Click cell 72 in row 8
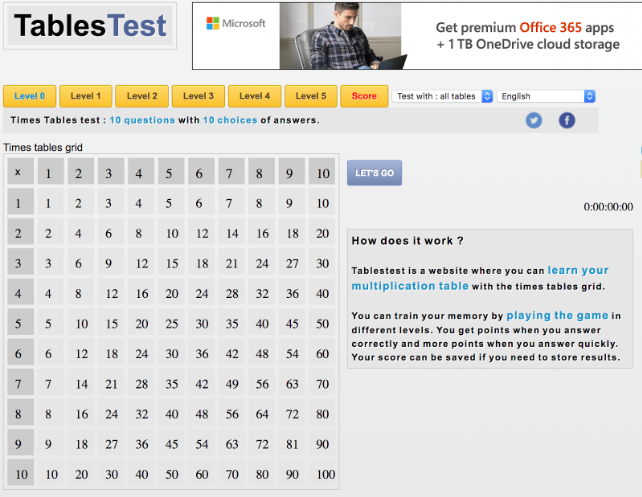Screen dimensions: 642x497 click(292, 413)
